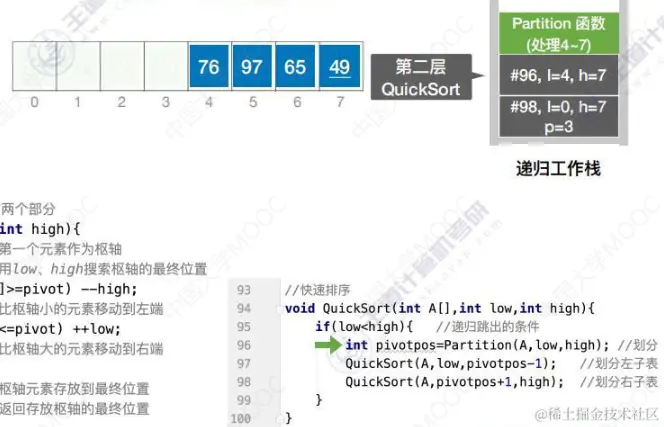Click comment 比枢轴大的元素移动到右端
Image resolution: width=664 pixels, height=427 pixels.
click(81, 349)
